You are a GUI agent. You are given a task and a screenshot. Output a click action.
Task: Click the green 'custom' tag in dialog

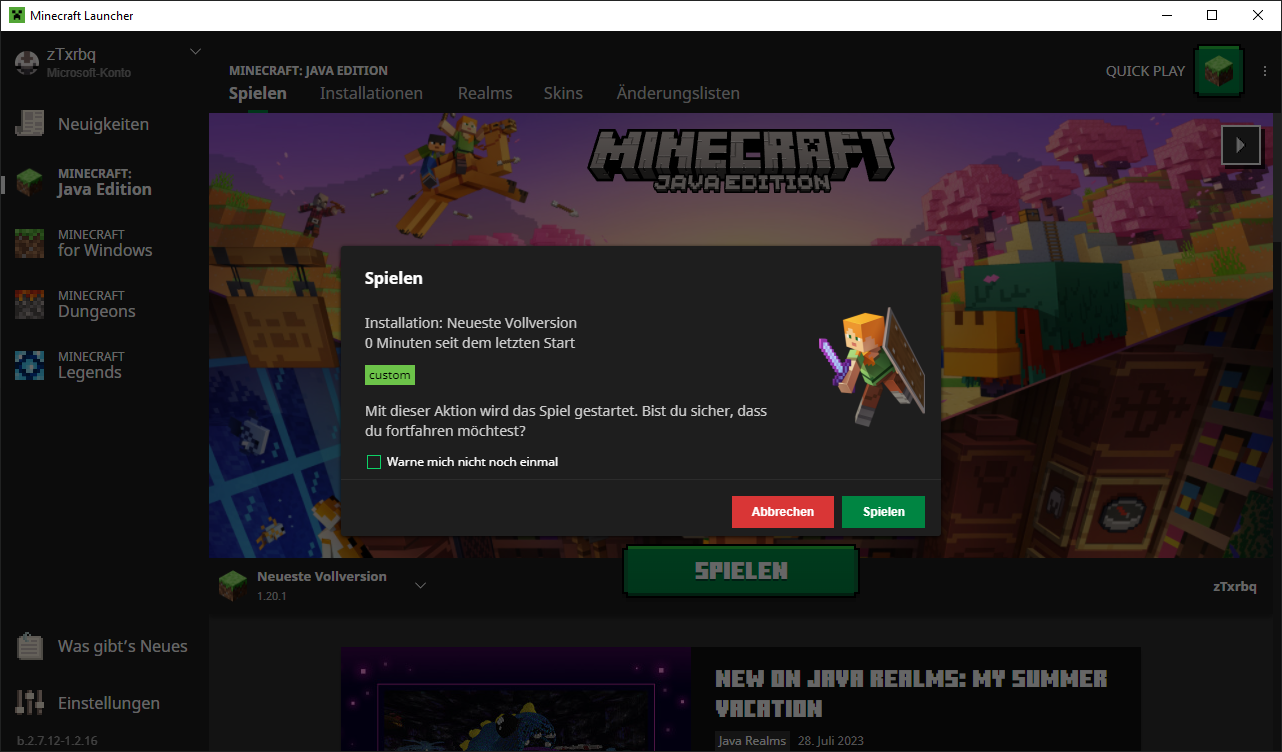point(390,375)
